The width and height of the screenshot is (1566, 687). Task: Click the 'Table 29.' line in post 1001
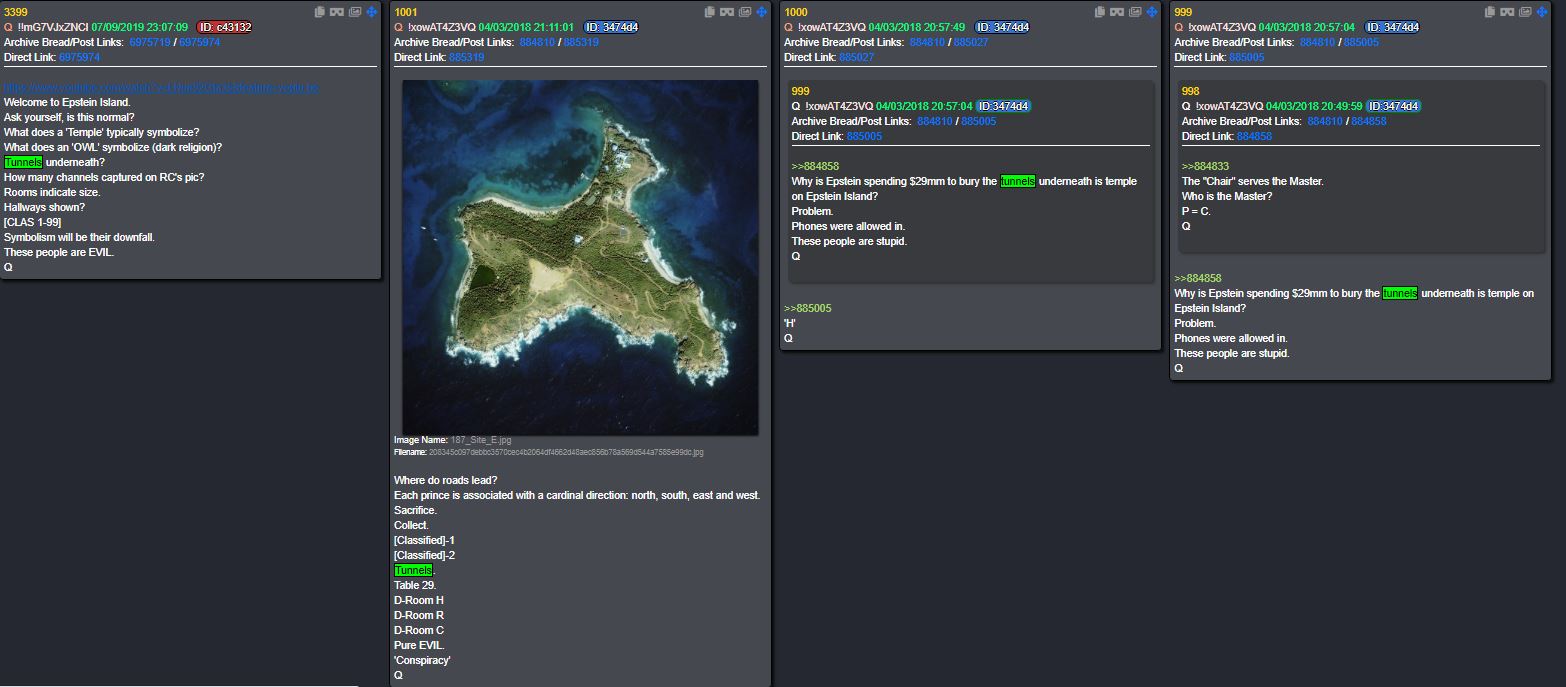point(415,585)
